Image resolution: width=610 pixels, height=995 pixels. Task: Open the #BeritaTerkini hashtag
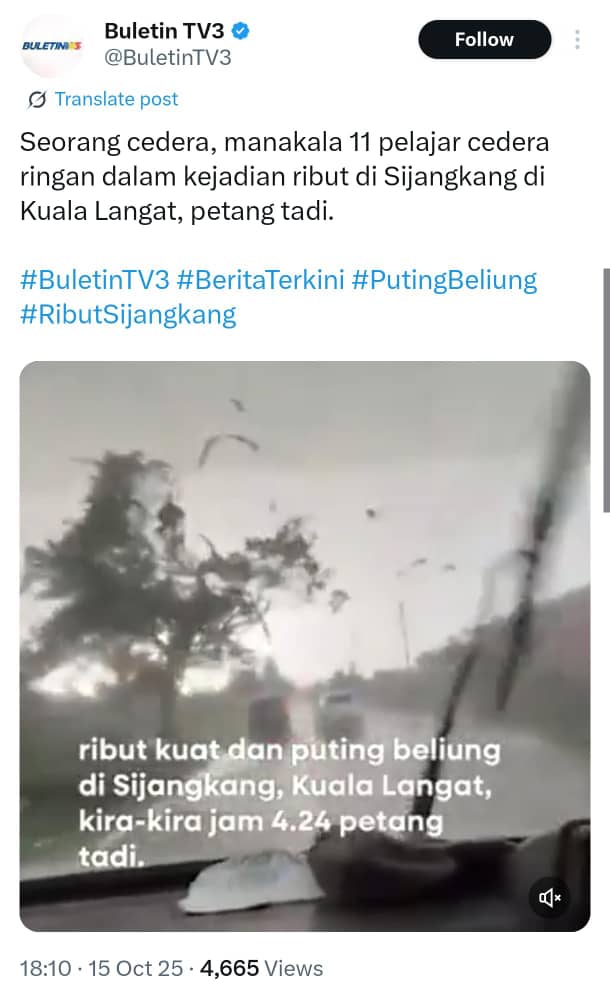(260, 280)
